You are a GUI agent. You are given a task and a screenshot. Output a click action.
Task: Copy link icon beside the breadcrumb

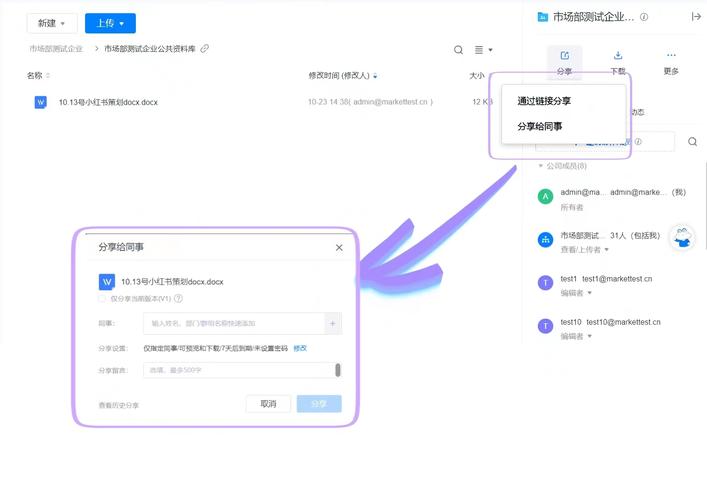coord(205,48)
